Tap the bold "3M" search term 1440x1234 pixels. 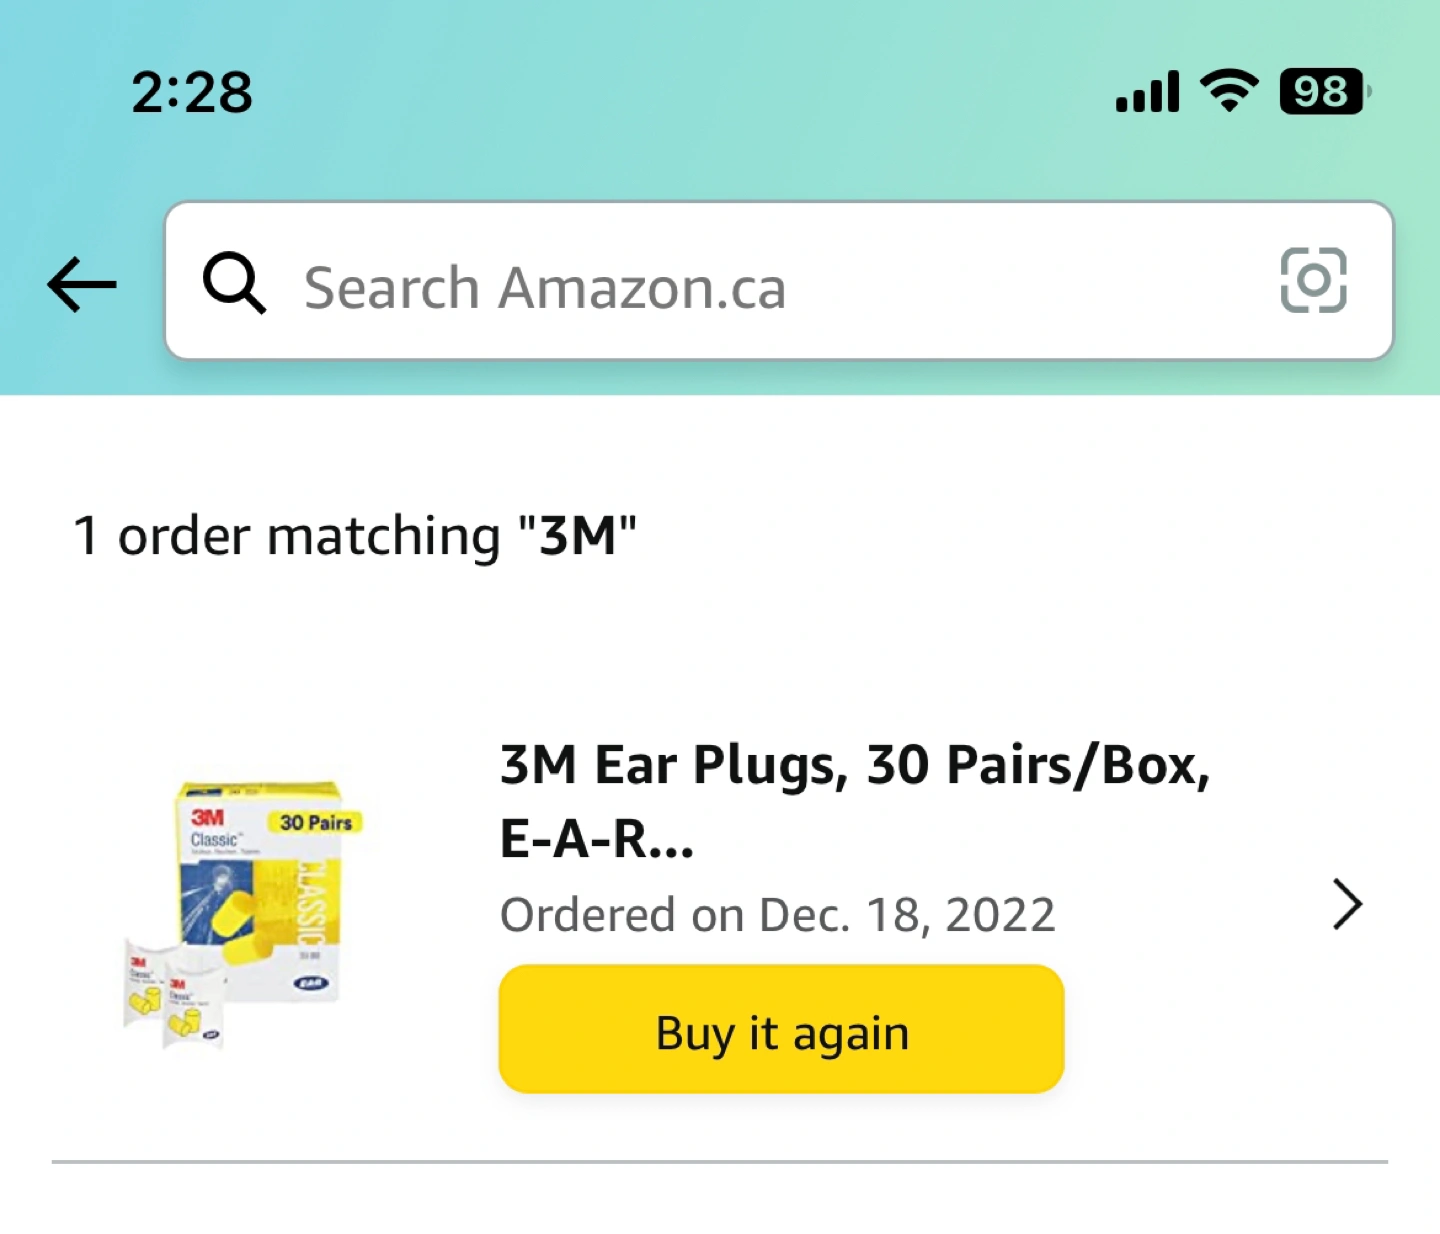tap(578, 536)
